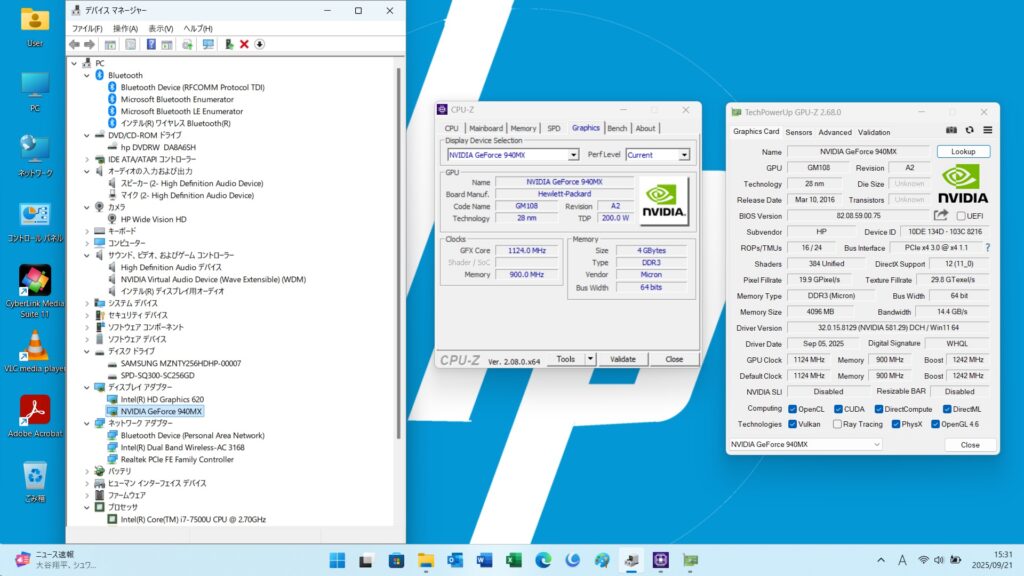This screenshot has height=576, width=1024.
Task: Click the Bus Interface question mark icon
Action: point(987,247)
